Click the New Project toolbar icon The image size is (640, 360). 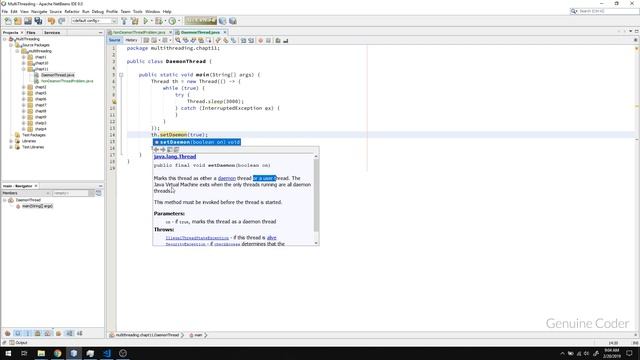(x=18, y=21)
